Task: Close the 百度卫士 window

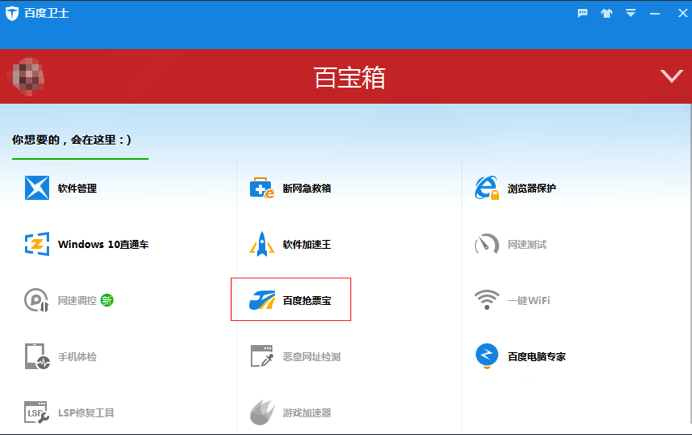Action: (x=683, y=13)
